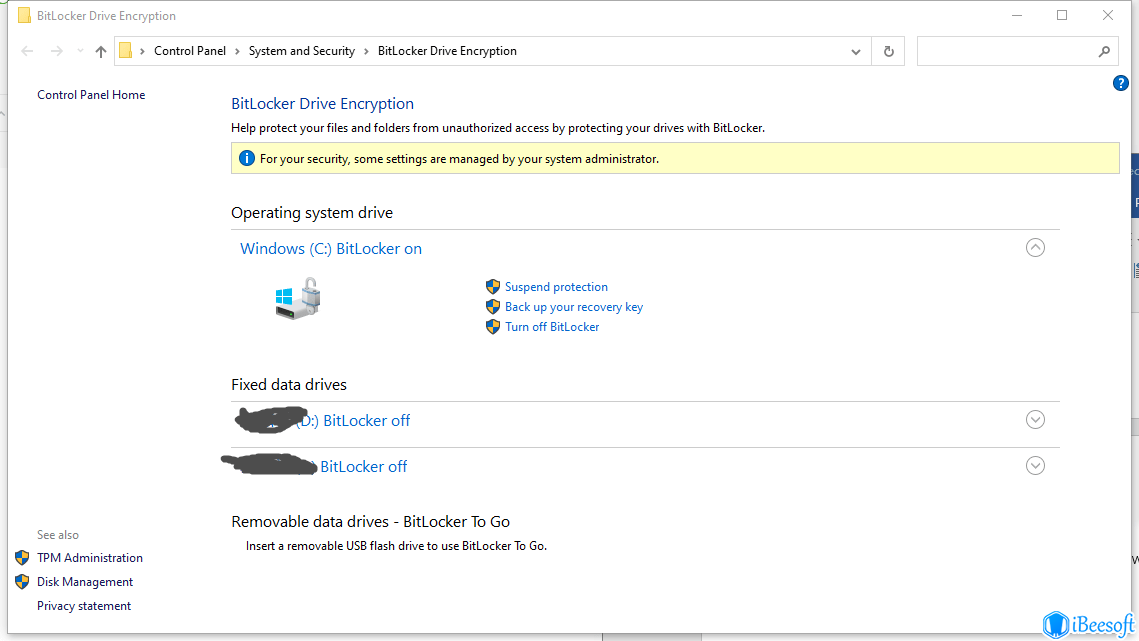The image size is (1139, 641).
Task: Click the 'Operating system drive' section heading
Action: [312, 213]
